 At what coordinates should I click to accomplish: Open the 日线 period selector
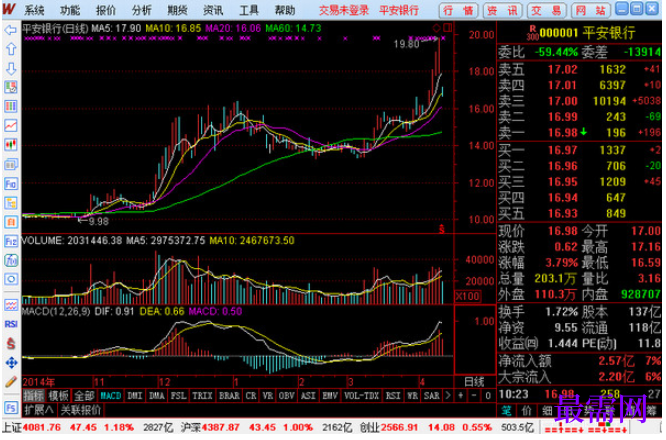(x=474, y=381)
